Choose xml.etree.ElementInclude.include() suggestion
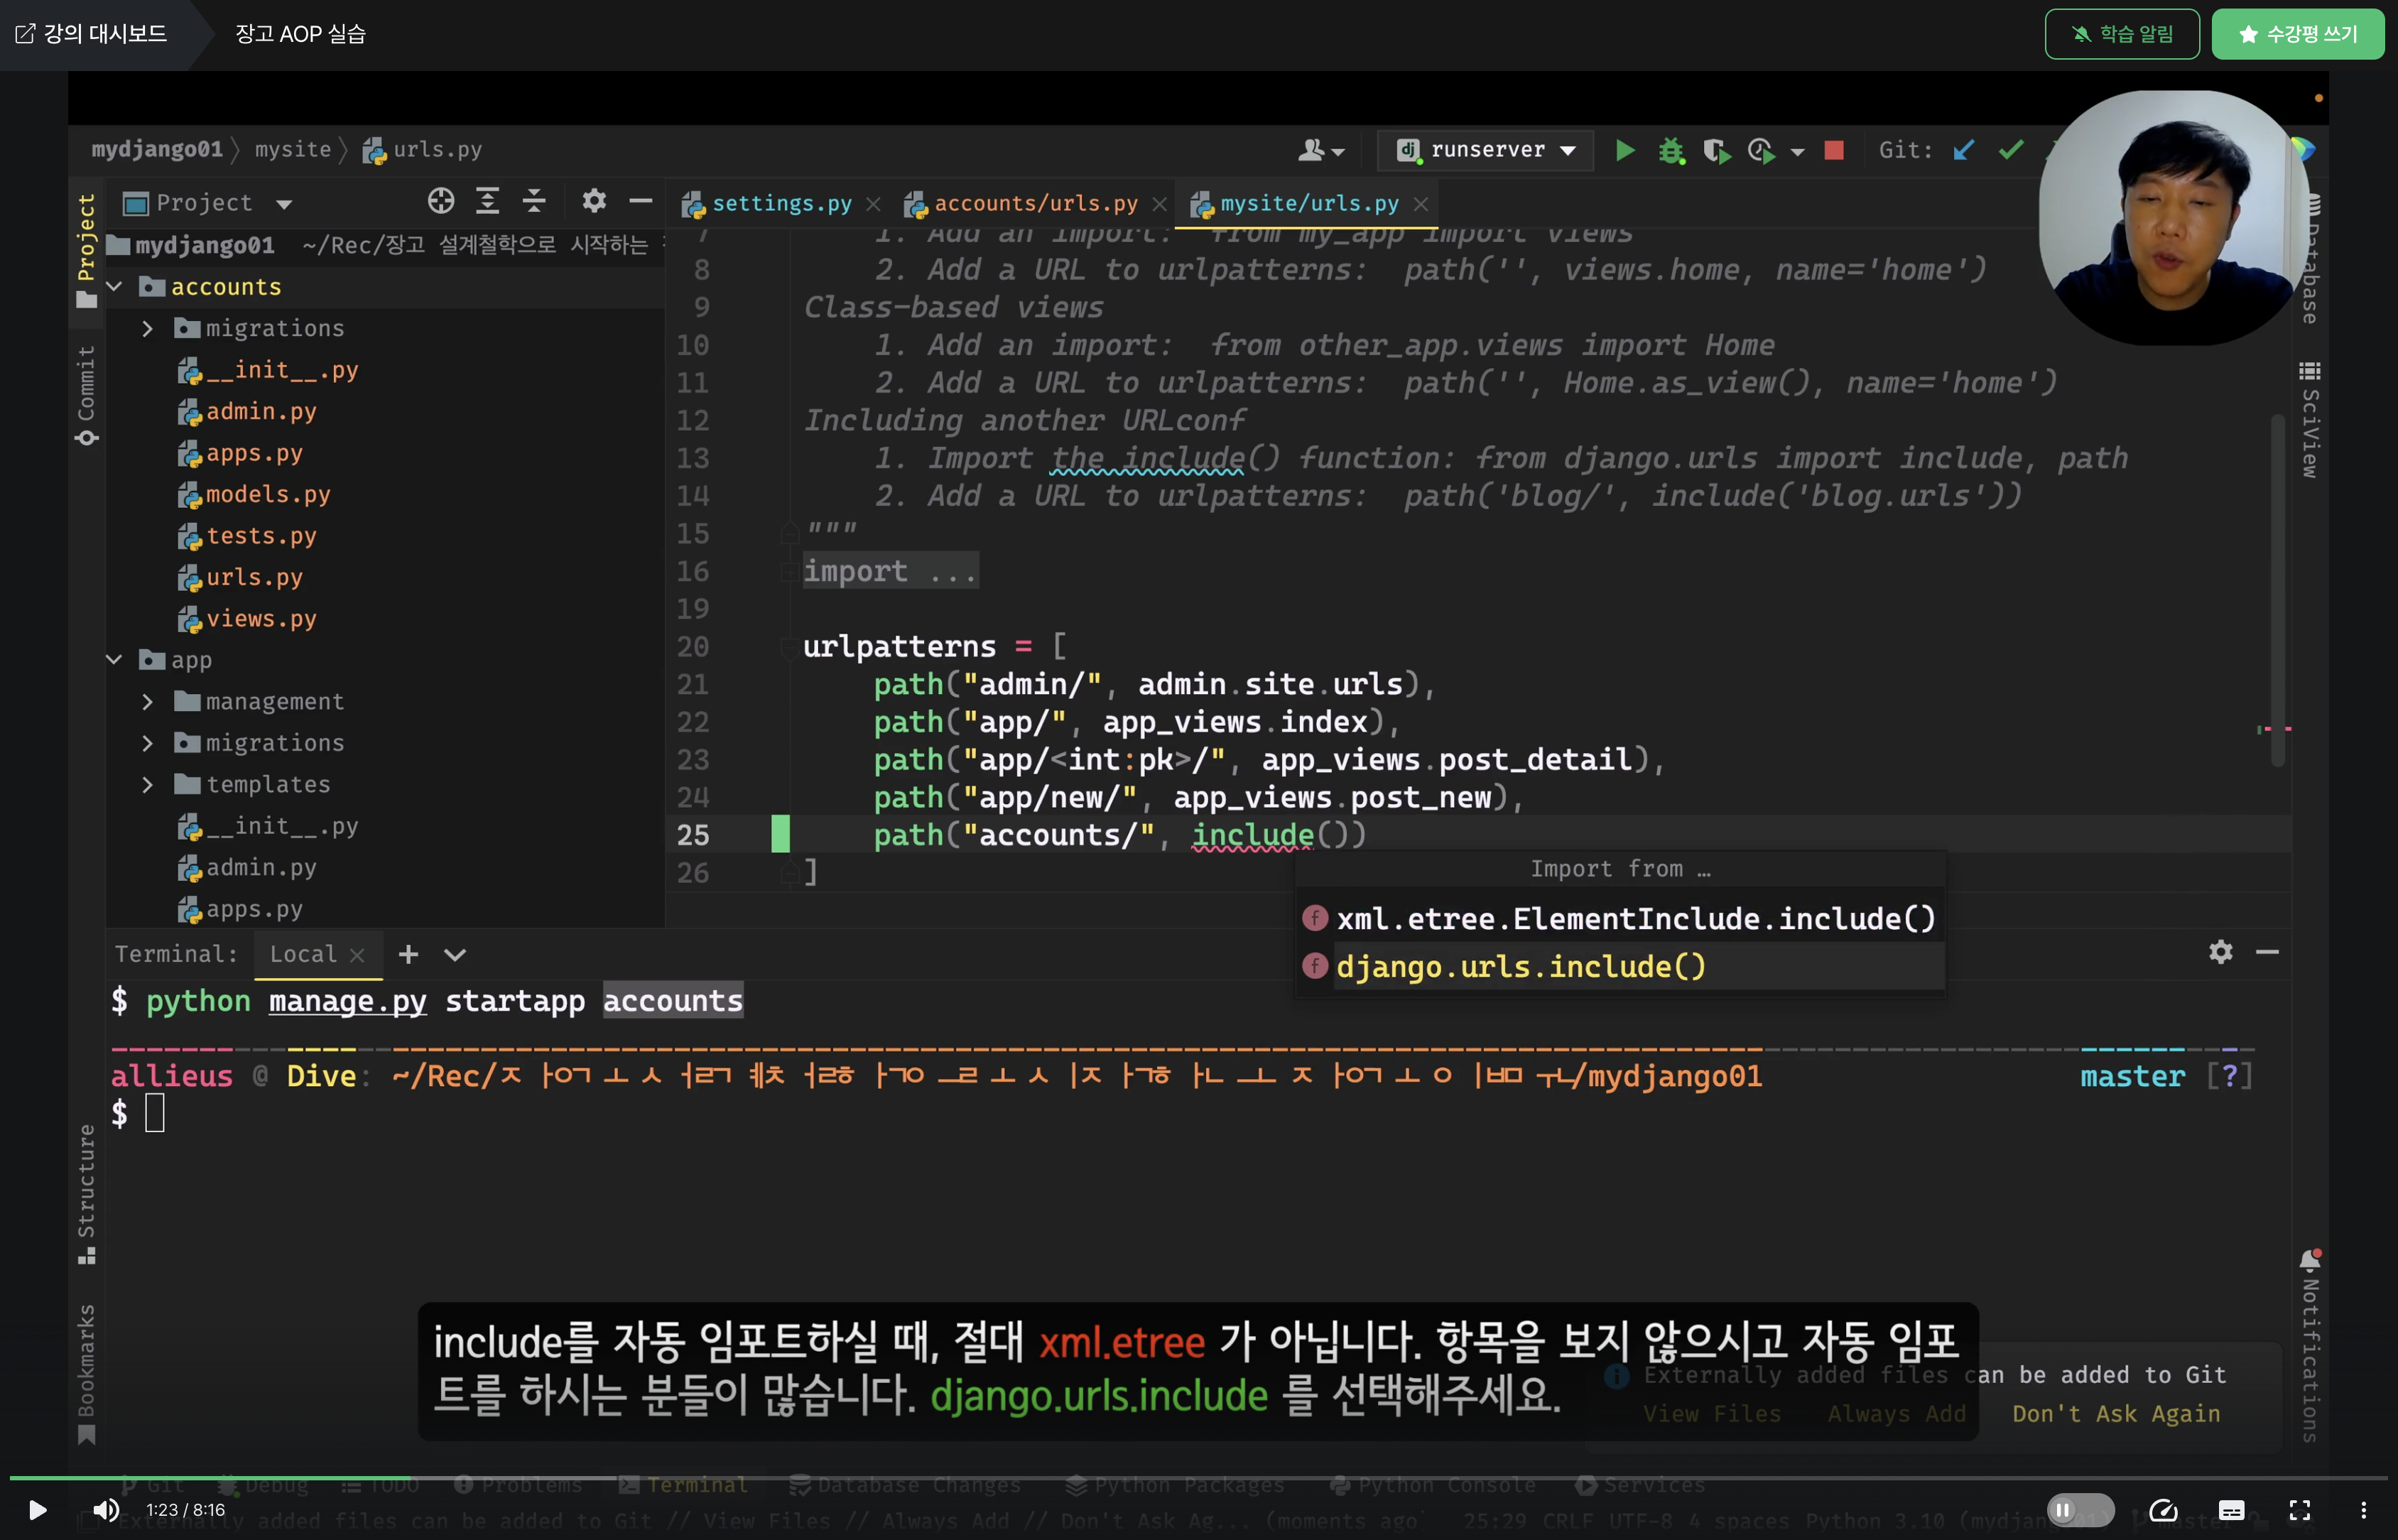The height and width of the screenshot is (1540, 2398). [1620, 918]
